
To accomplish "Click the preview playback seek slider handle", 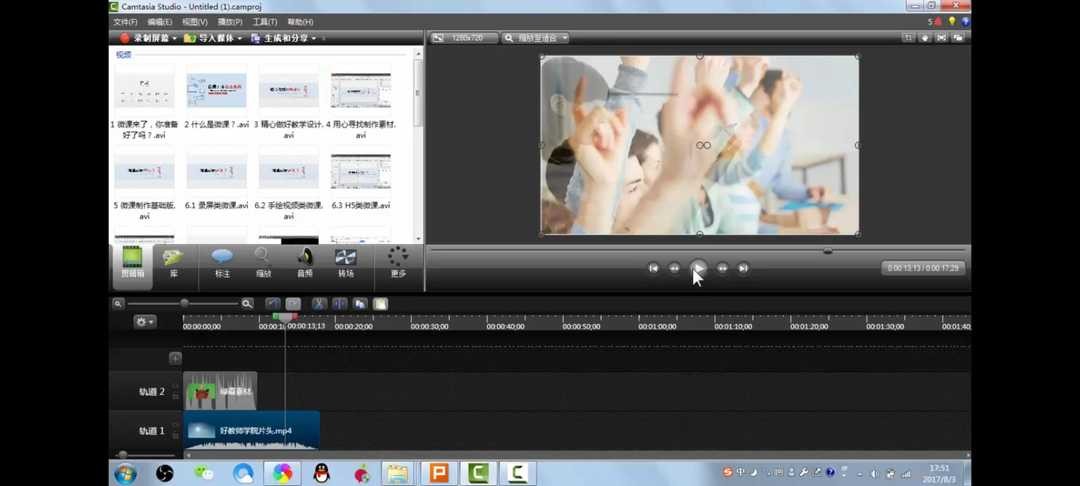I will pos(828,251).
